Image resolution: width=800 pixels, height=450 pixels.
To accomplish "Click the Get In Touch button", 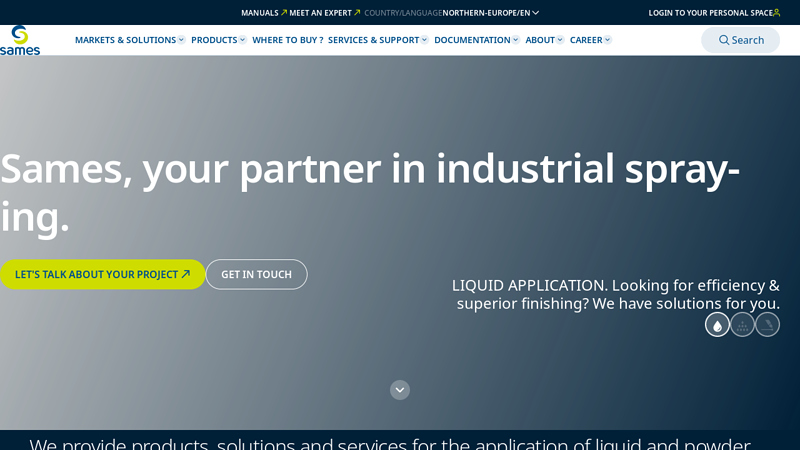I will tap(256, 274).
